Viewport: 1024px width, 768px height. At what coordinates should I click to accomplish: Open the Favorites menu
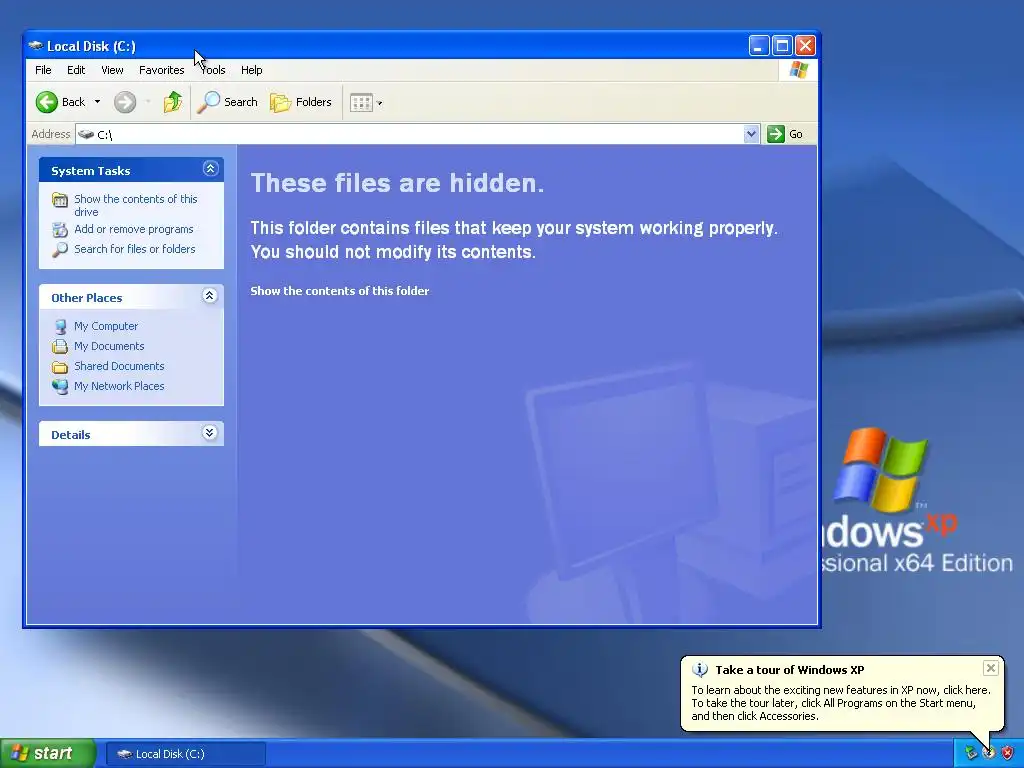pos(161,70)
